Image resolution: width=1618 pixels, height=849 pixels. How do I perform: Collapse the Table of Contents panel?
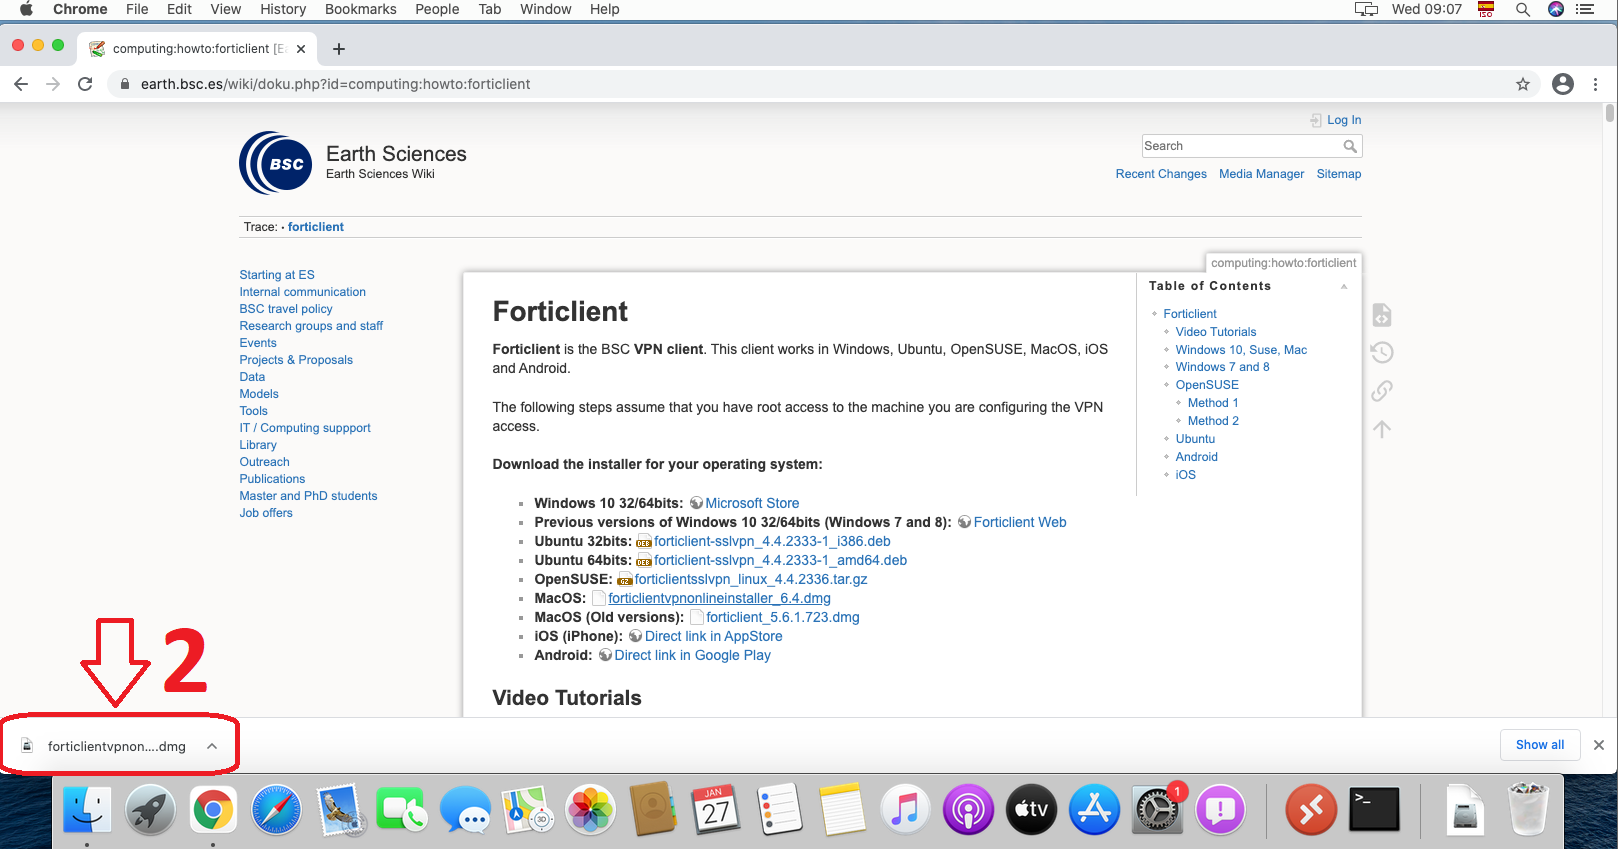click(x=1343, y=287)
